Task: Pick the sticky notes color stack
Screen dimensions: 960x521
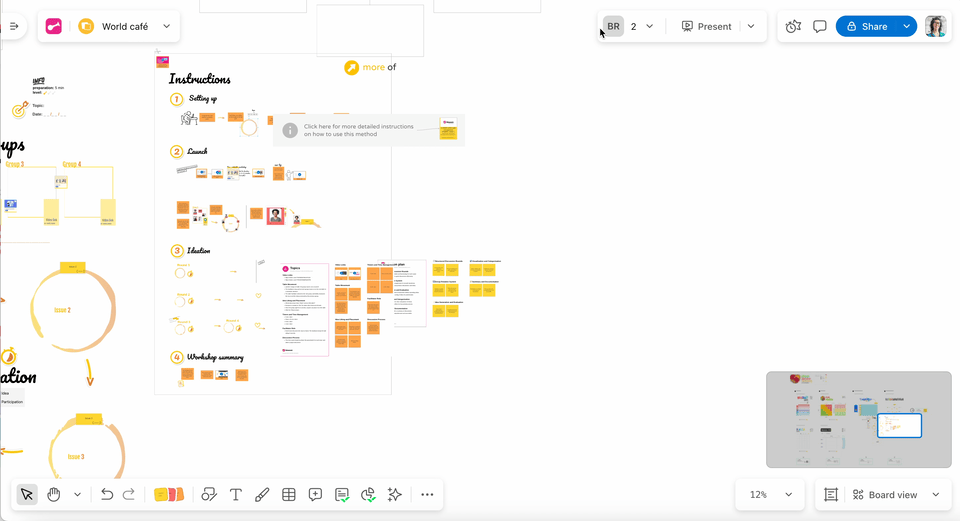Action: click(x=169, y=494)
